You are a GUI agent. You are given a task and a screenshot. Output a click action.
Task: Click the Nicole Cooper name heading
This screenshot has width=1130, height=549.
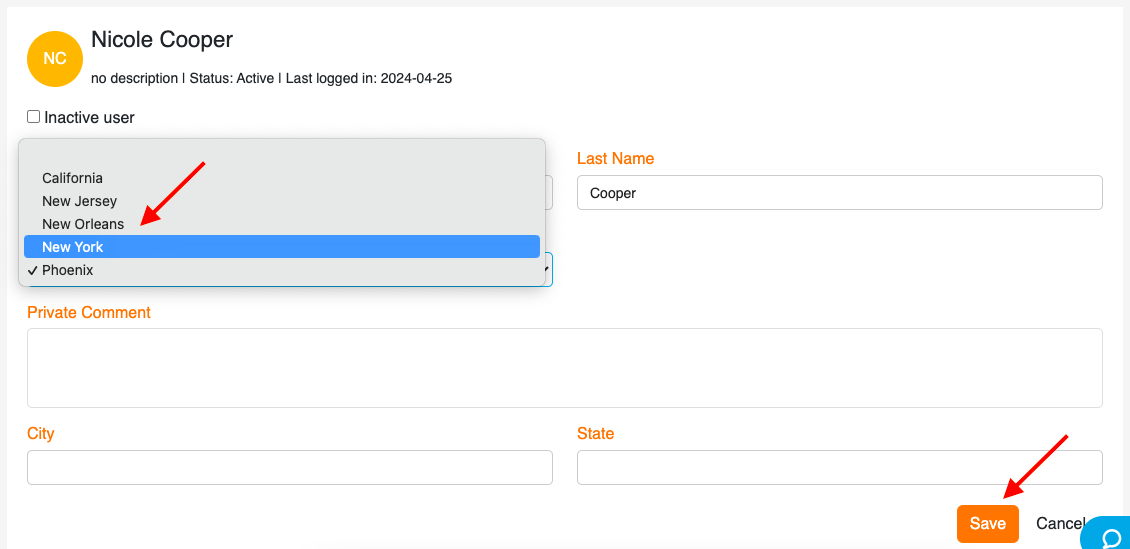pyautogui.click(x=162, y=40)
